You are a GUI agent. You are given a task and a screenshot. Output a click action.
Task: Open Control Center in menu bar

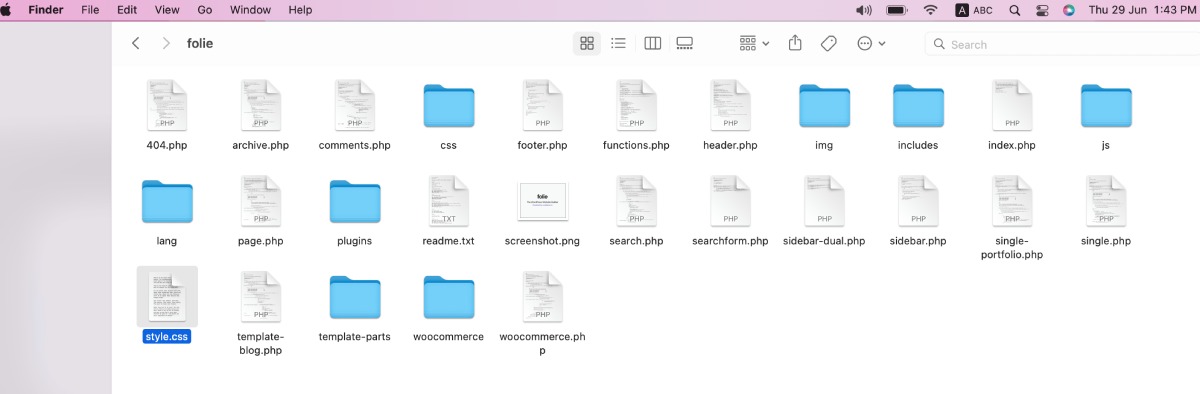coord(1041,9)
